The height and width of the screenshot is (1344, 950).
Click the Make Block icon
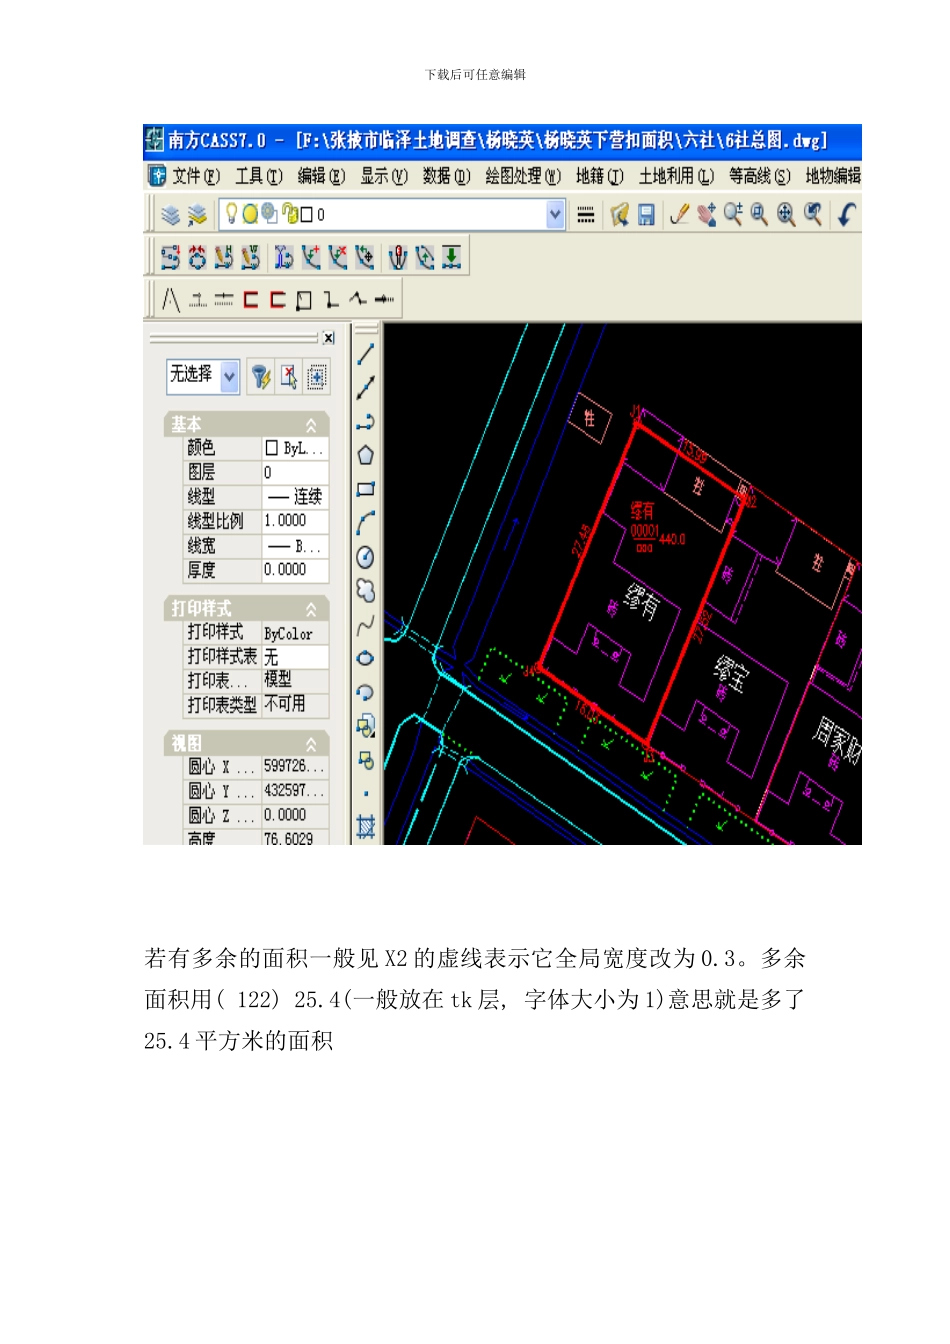366,760
